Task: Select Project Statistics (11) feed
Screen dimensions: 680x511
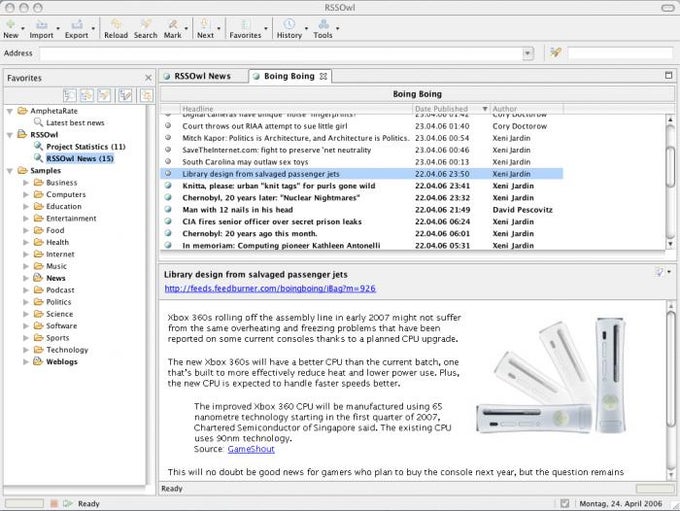Action: pyautogui.click(x=86, y=147)
